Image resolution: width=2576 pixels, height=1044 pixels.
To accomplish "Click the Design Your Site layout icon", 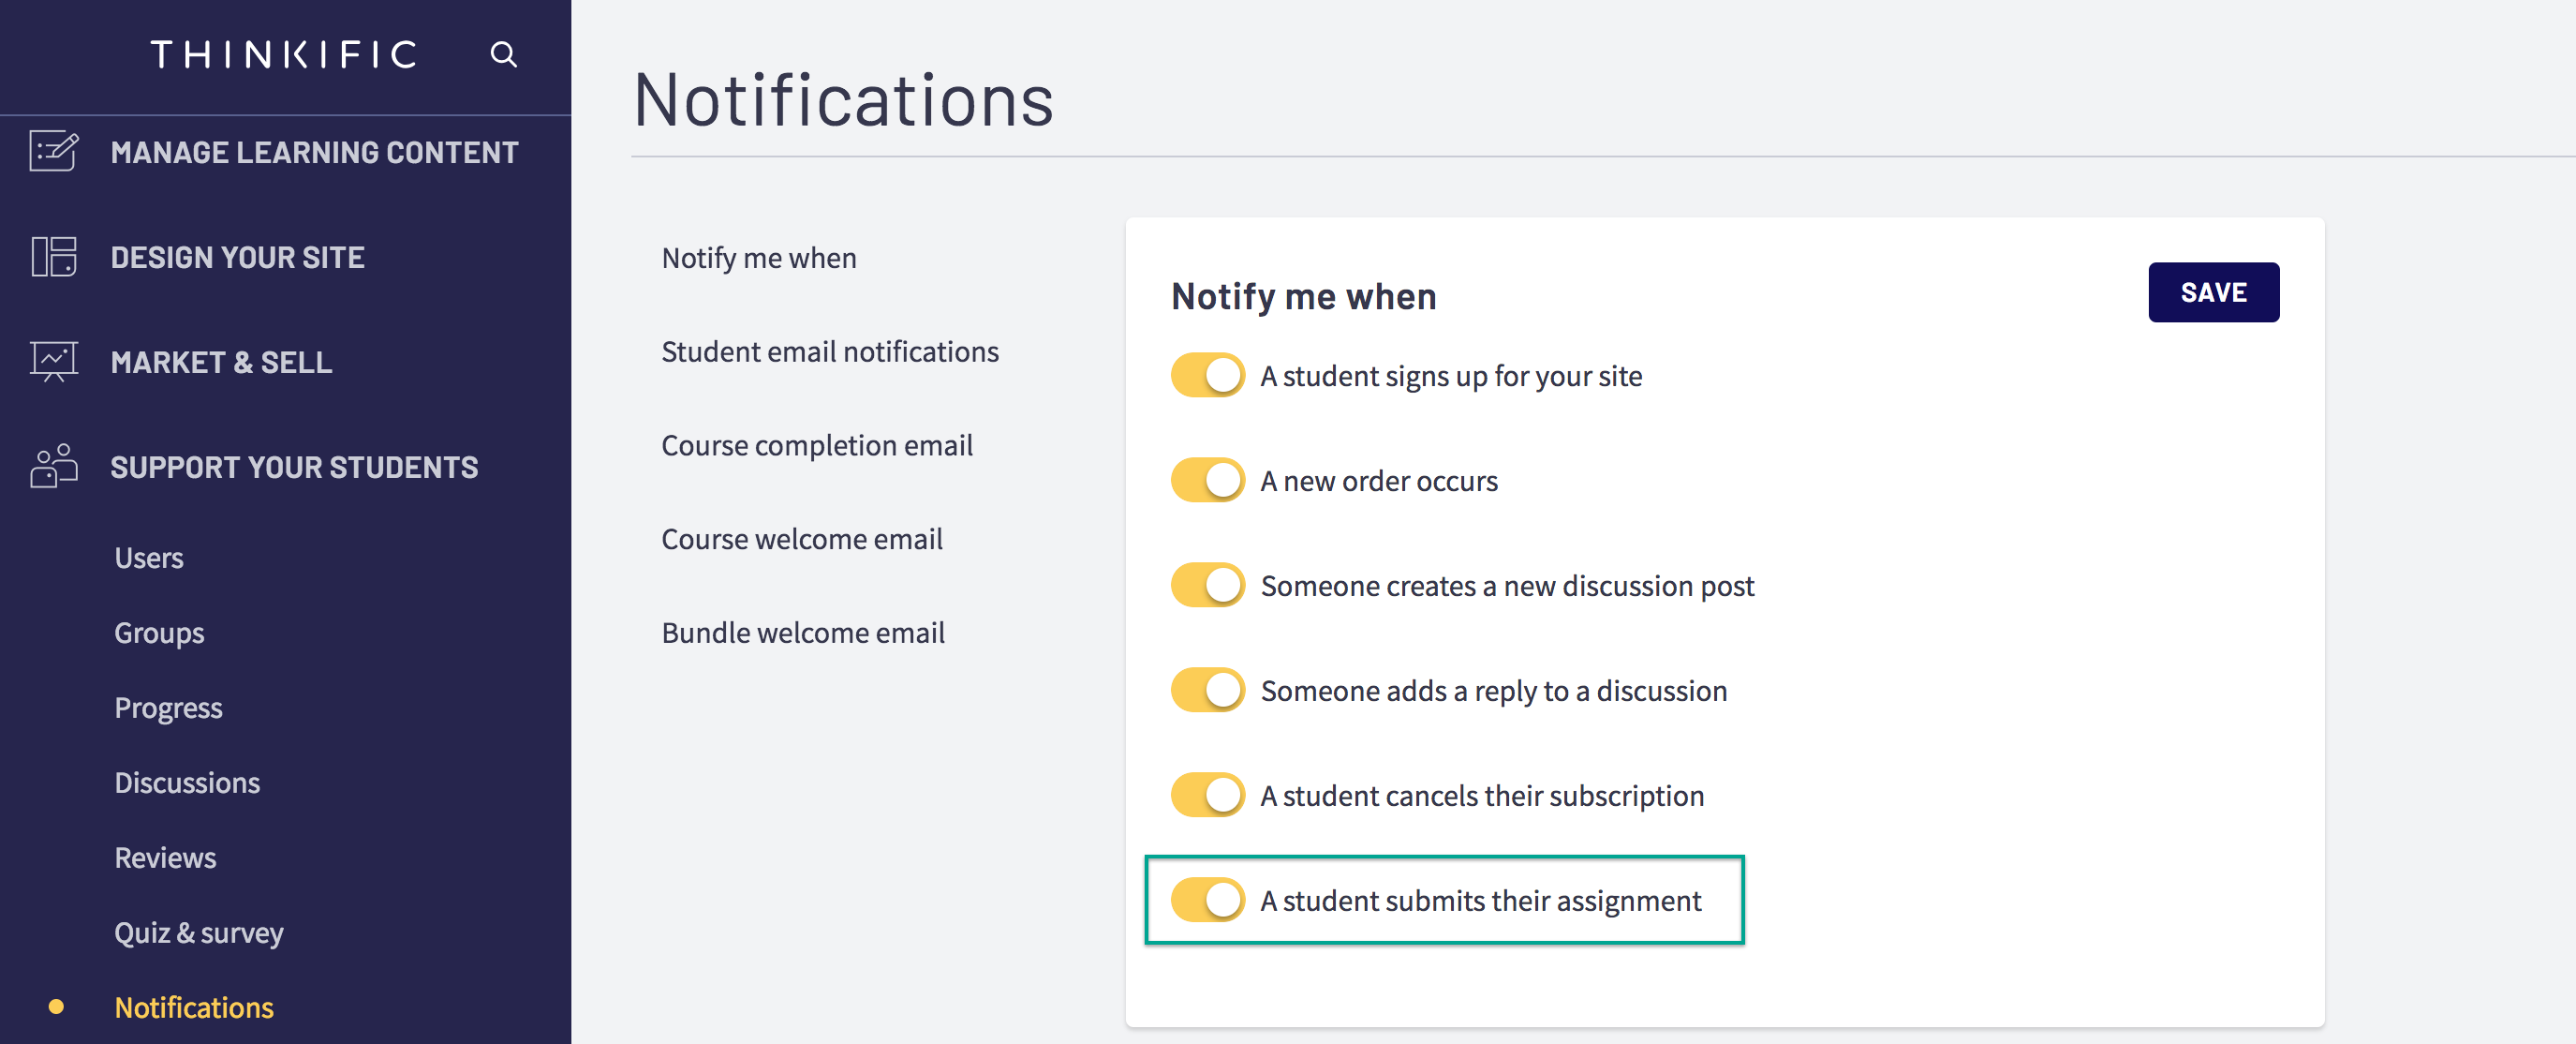I will [x=52, y=257].
